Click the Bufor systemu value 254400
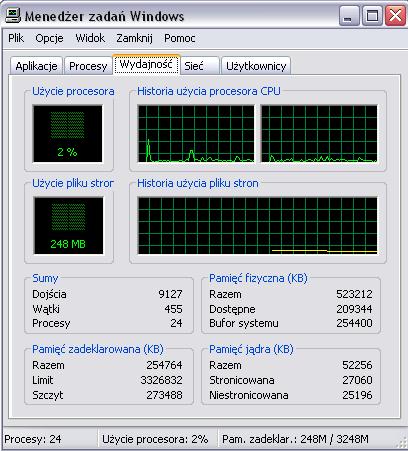Viewport: 408px width, 451px height. click(354, 323)
